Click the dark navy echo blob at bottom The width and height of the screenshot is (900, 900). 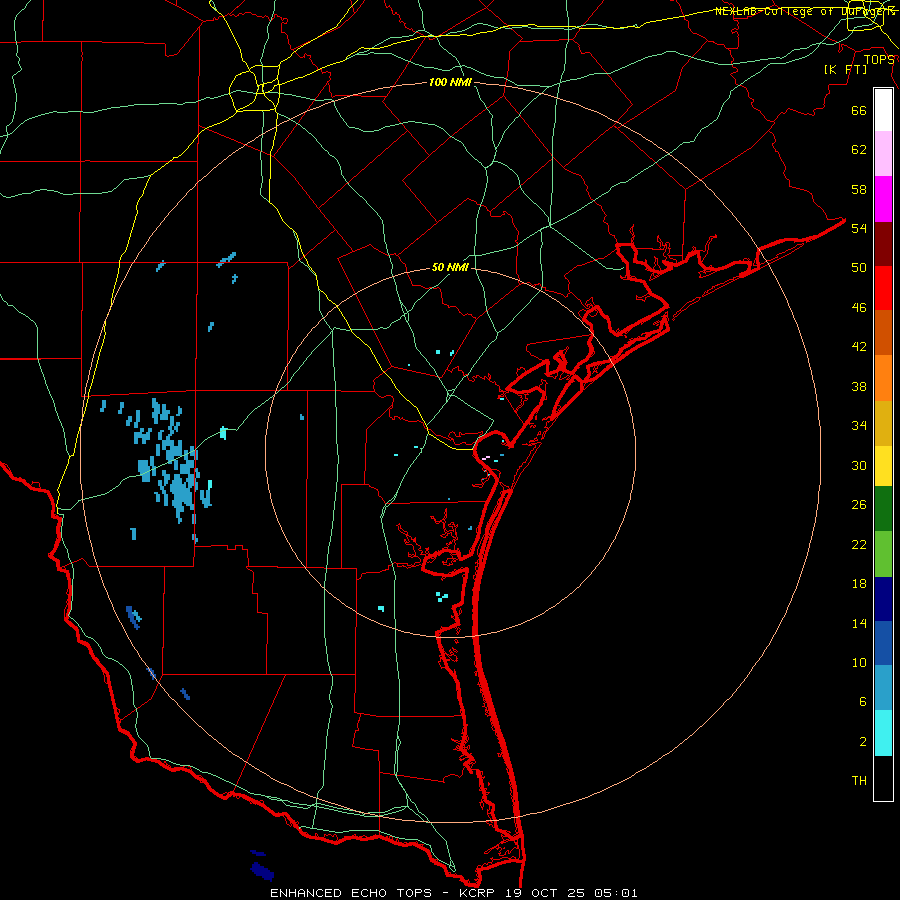coord(262,871)
